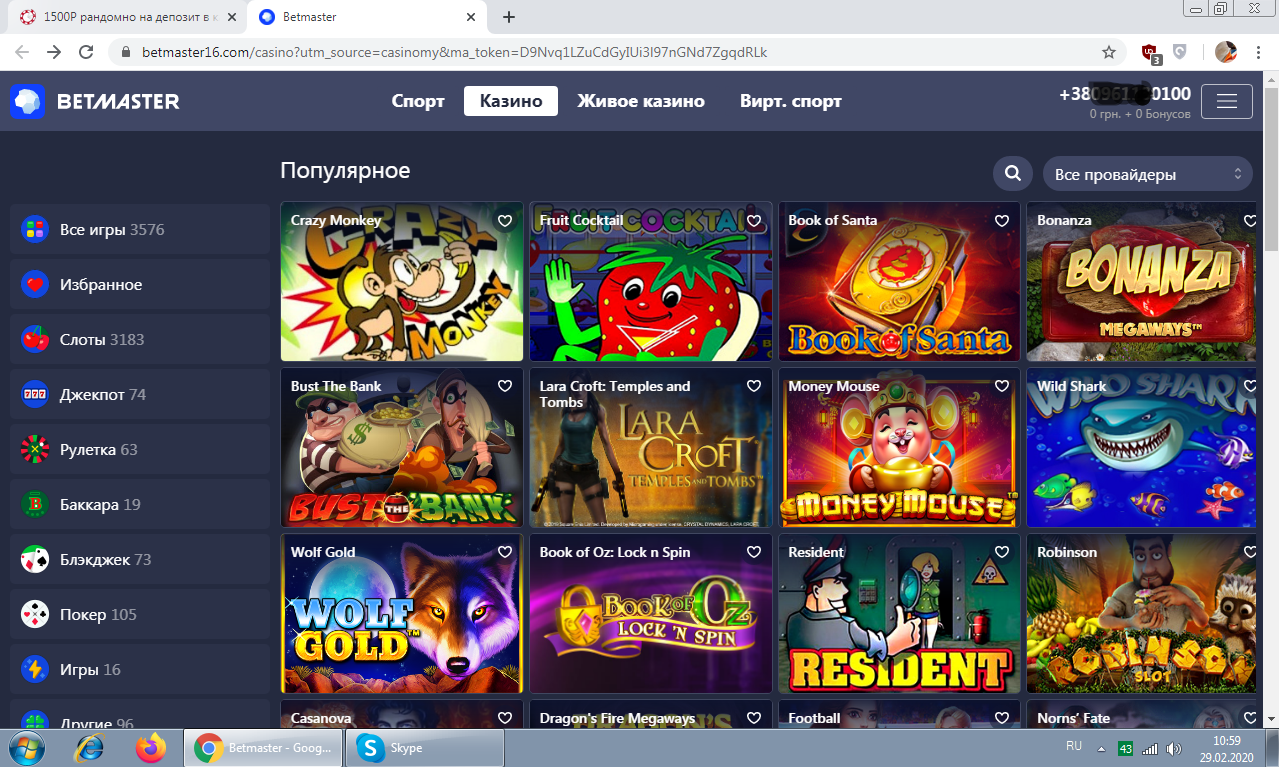
Task: Open the game search magnifier icon
Action: [1013, 174]
